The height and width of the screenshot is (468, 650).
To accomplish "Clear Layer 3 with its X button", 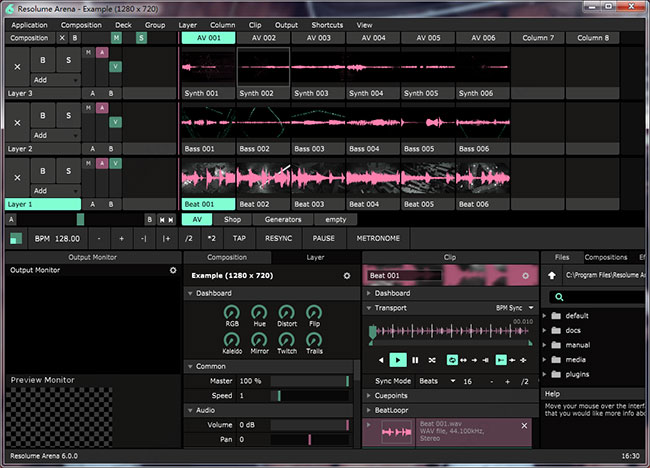I will click(x=17, y=67).
